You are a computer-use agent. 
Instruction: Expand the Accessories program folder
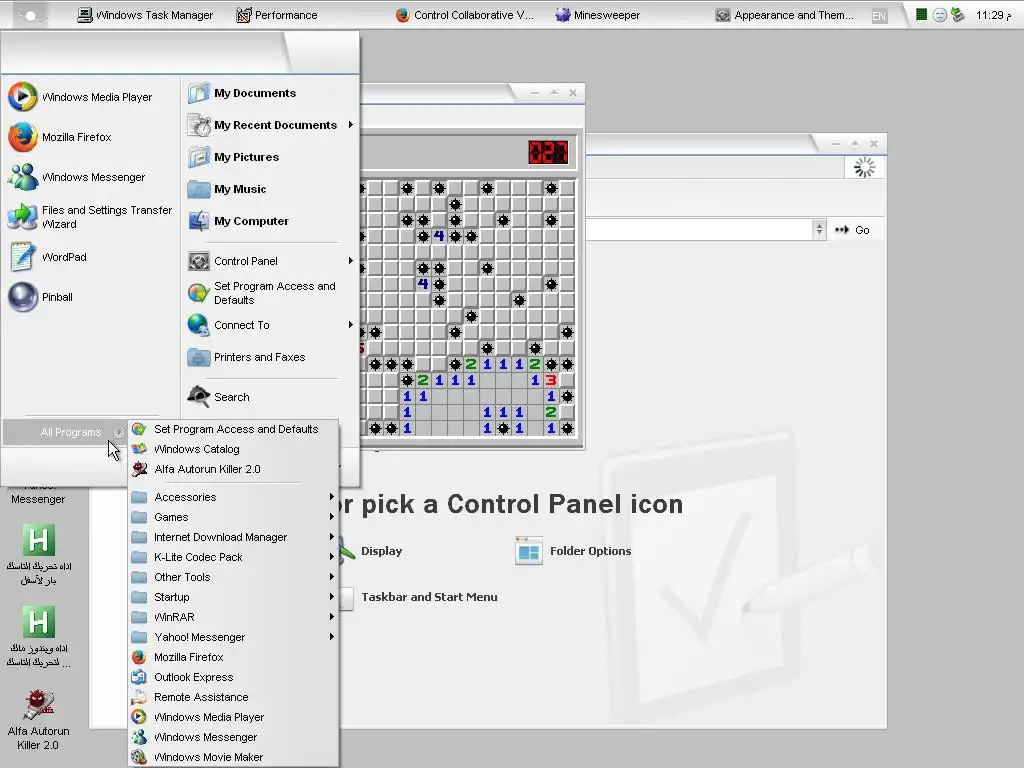pos(233,497)
